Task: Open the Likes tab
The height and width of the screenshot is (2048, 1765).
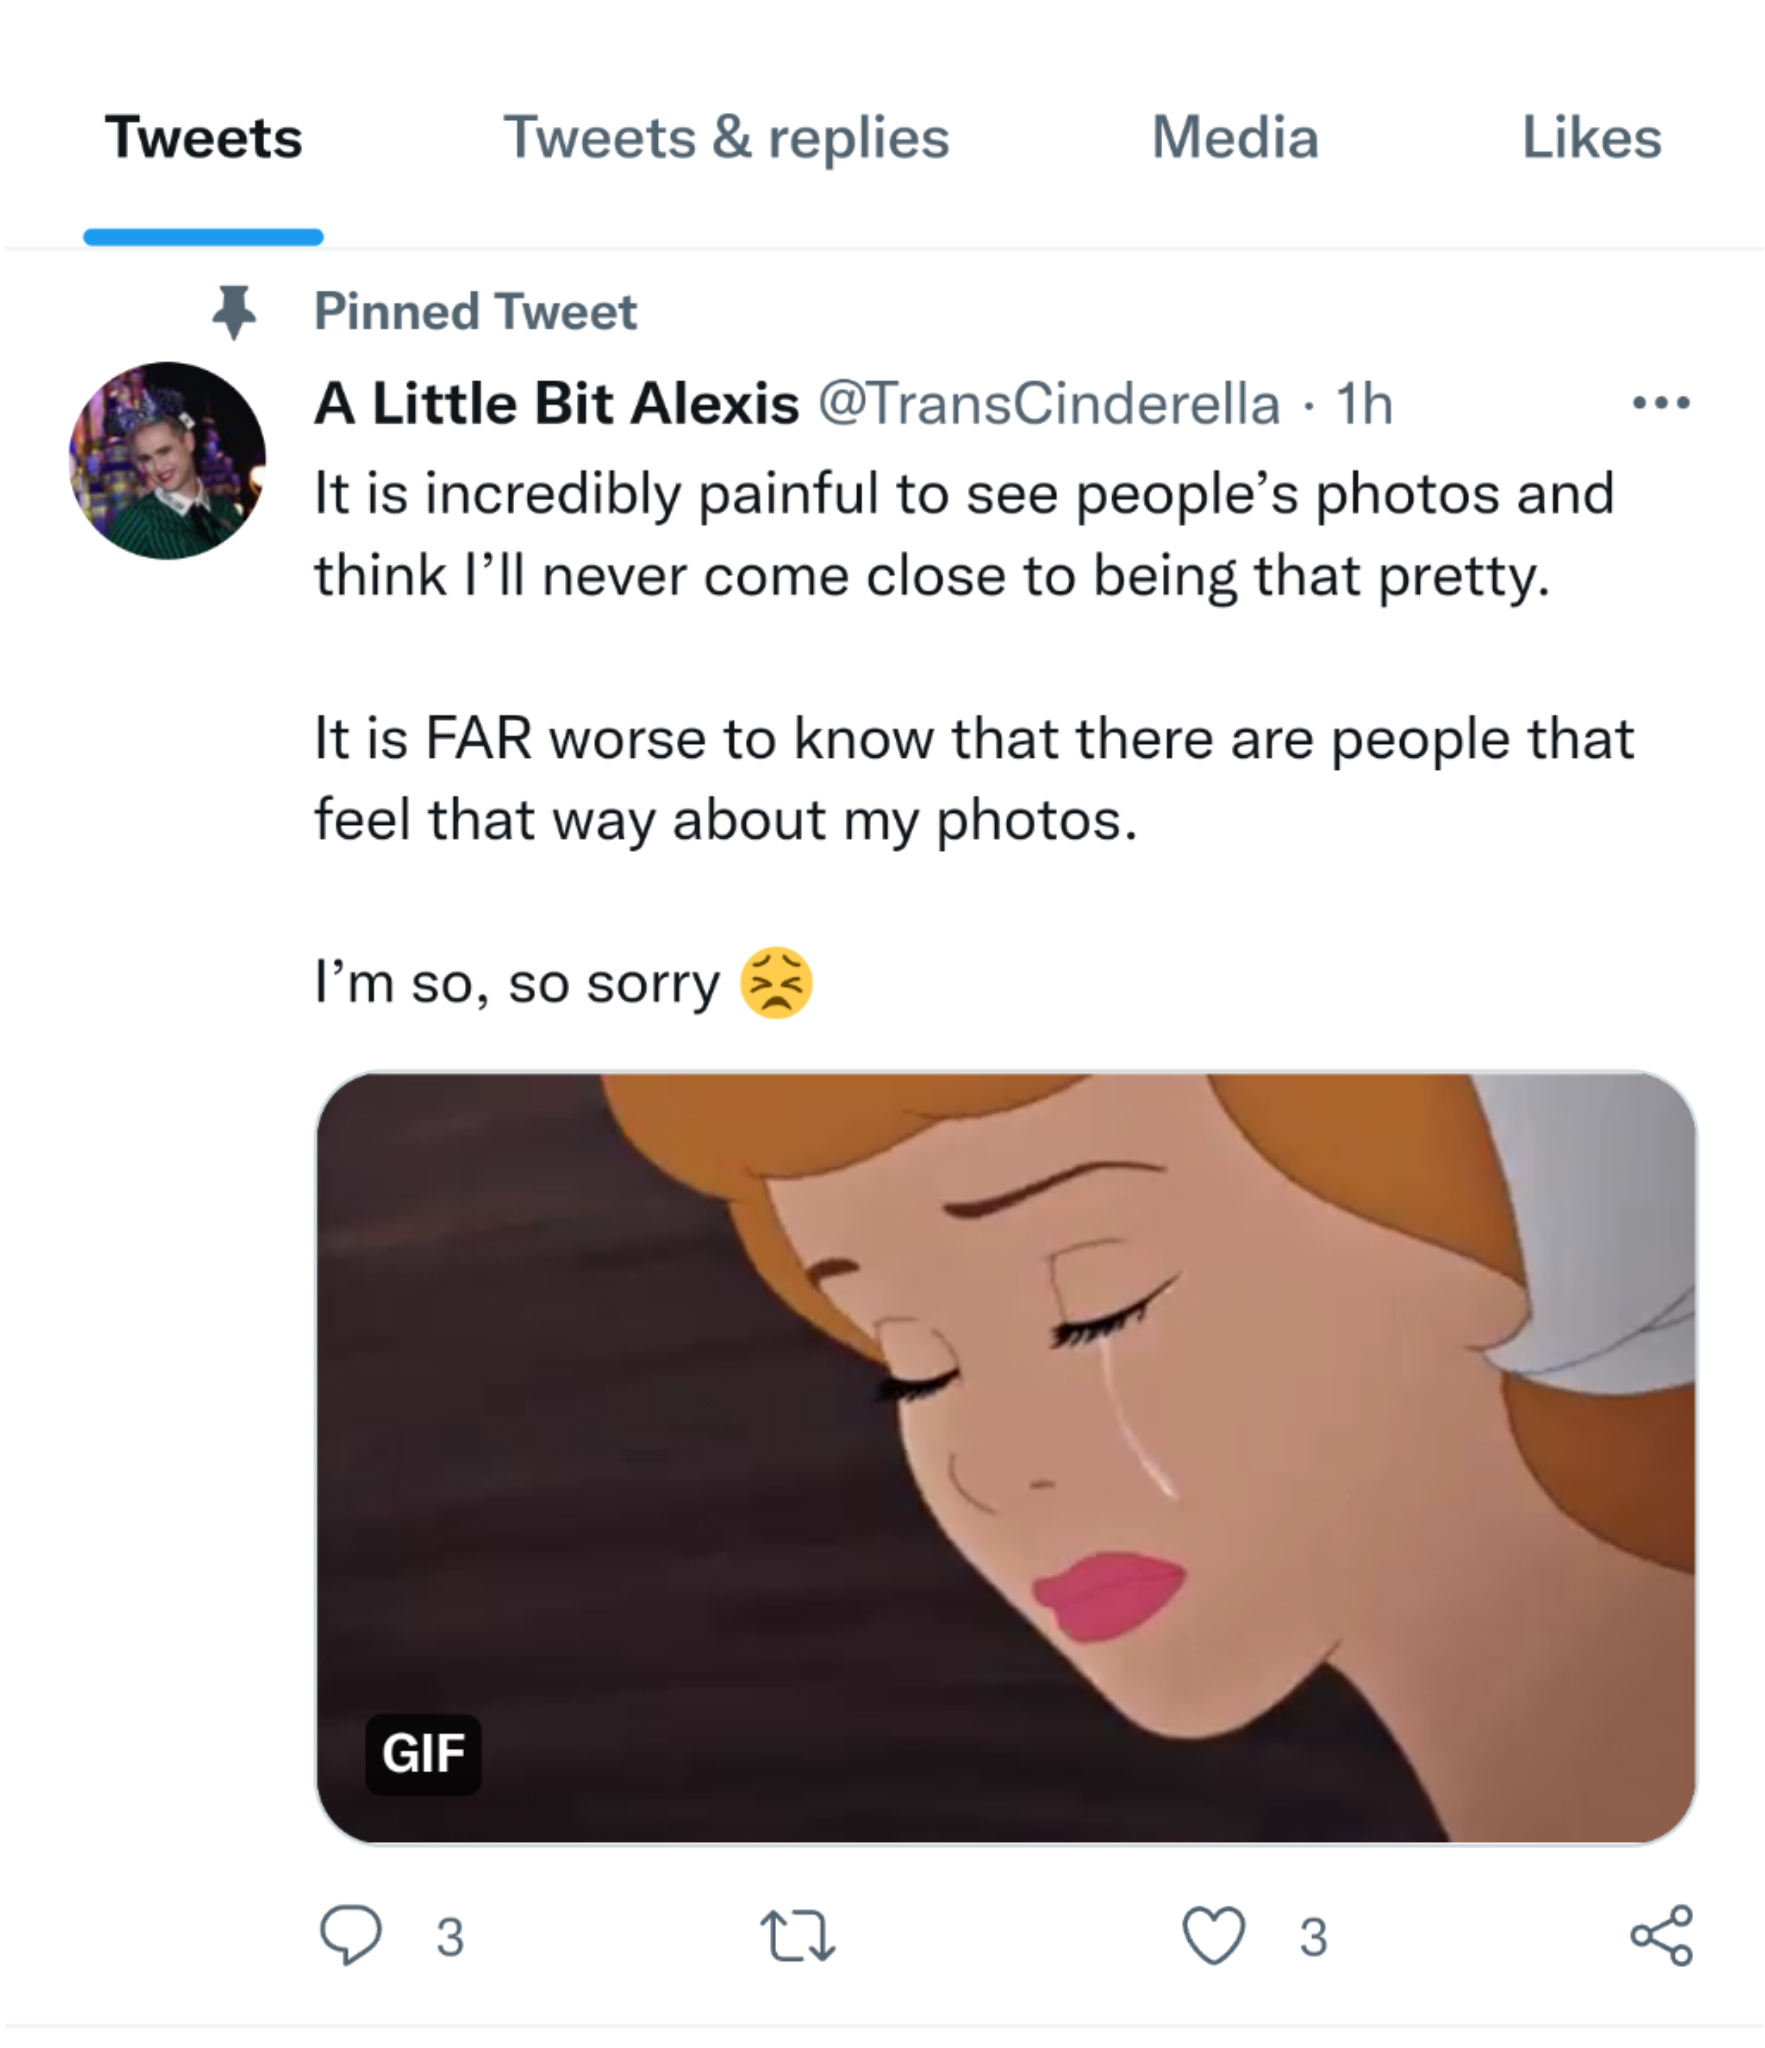Action: [1591, 137]
